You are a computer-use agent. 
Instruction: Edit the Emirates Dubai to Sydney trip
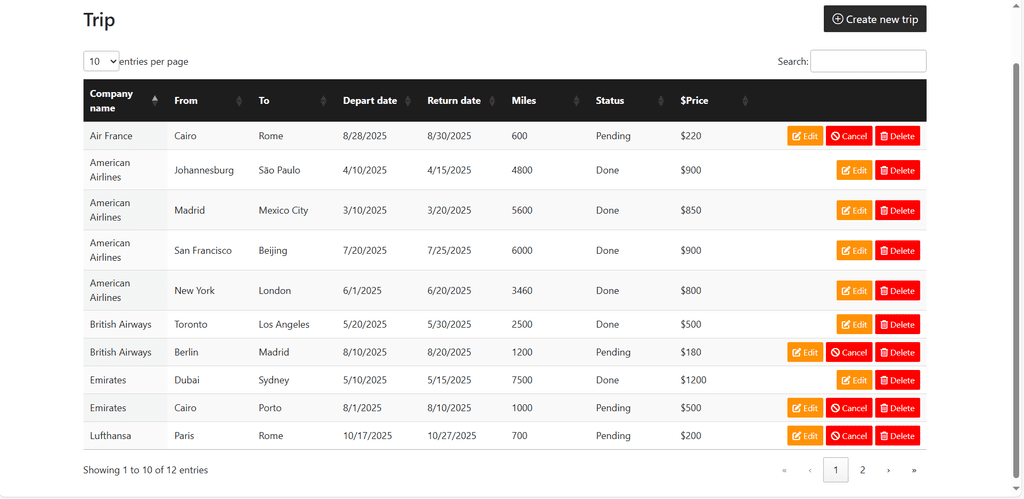tap(854, 380)
